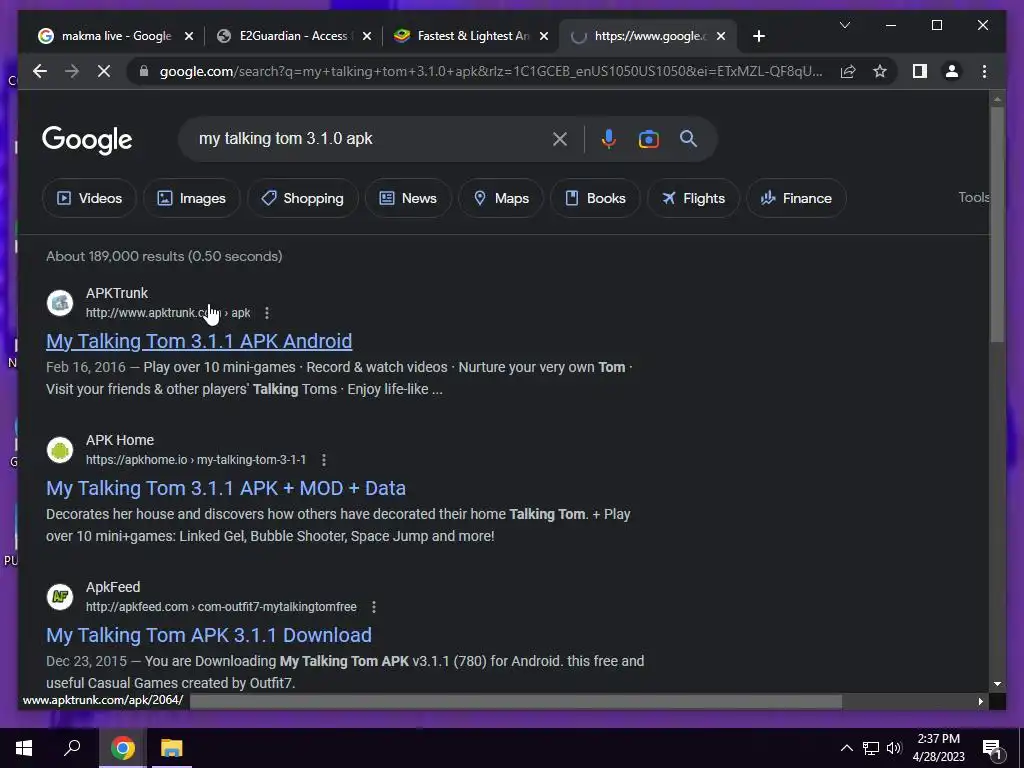
Task: Start voice search with the microphone
Action: click(609, 139)
